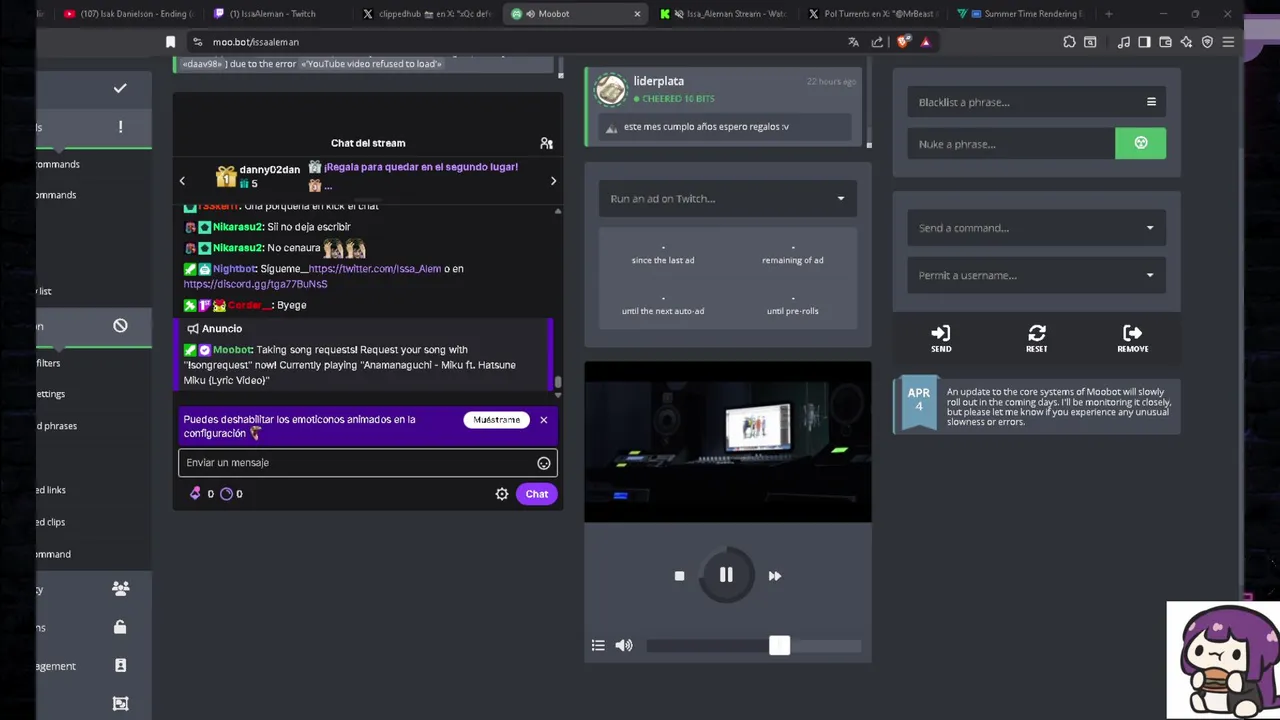Open the twitter.com/Issa_Alem link
The height and width of the screenshot is (720, 1280).
(374, 269)
